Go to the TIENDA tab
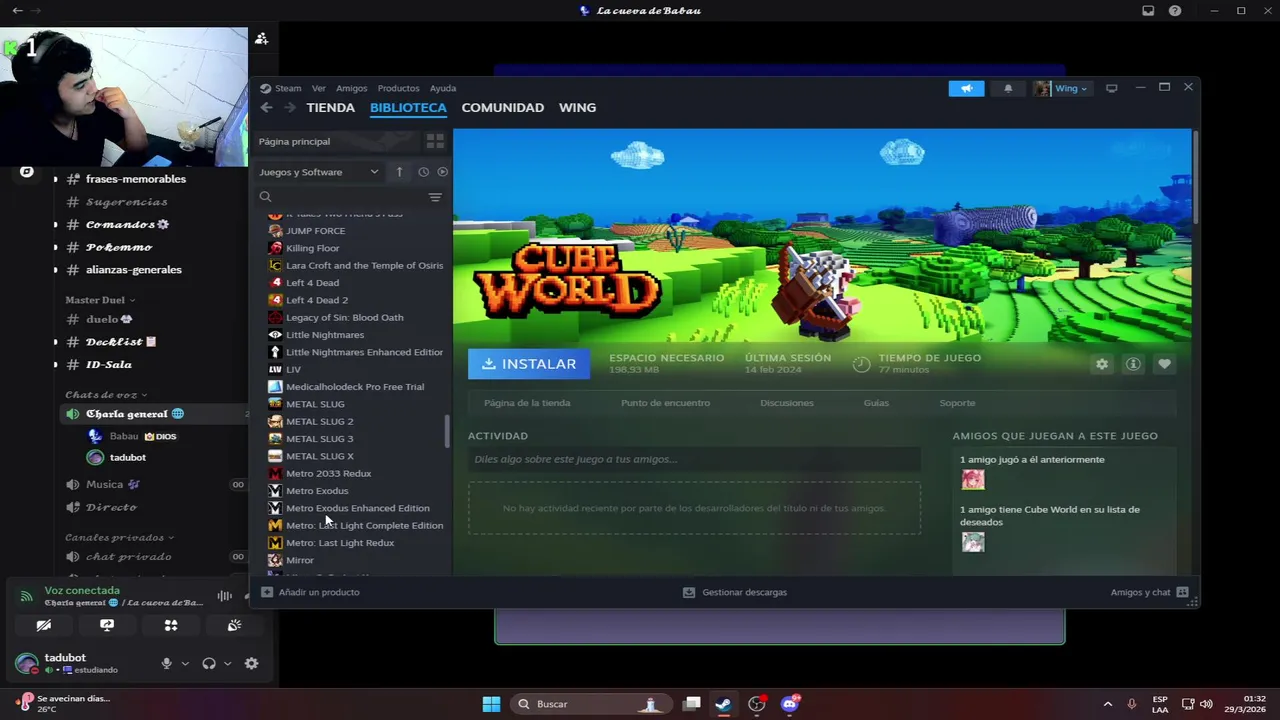The width and height of the screenshot is (1280, 720). tap(330, 108)
